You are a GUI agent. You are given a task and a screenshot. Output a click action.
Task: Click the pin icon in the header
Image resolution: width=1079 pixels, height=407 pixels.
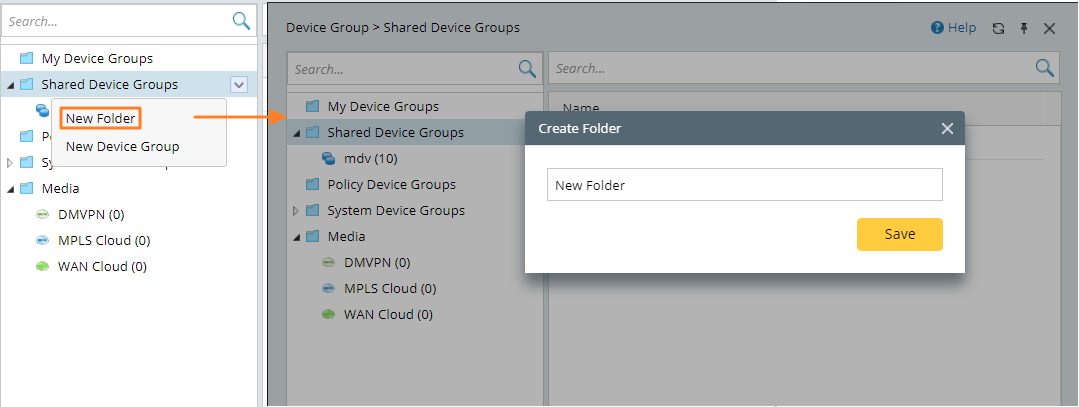pyautogui.click(x=1024, y=28)
